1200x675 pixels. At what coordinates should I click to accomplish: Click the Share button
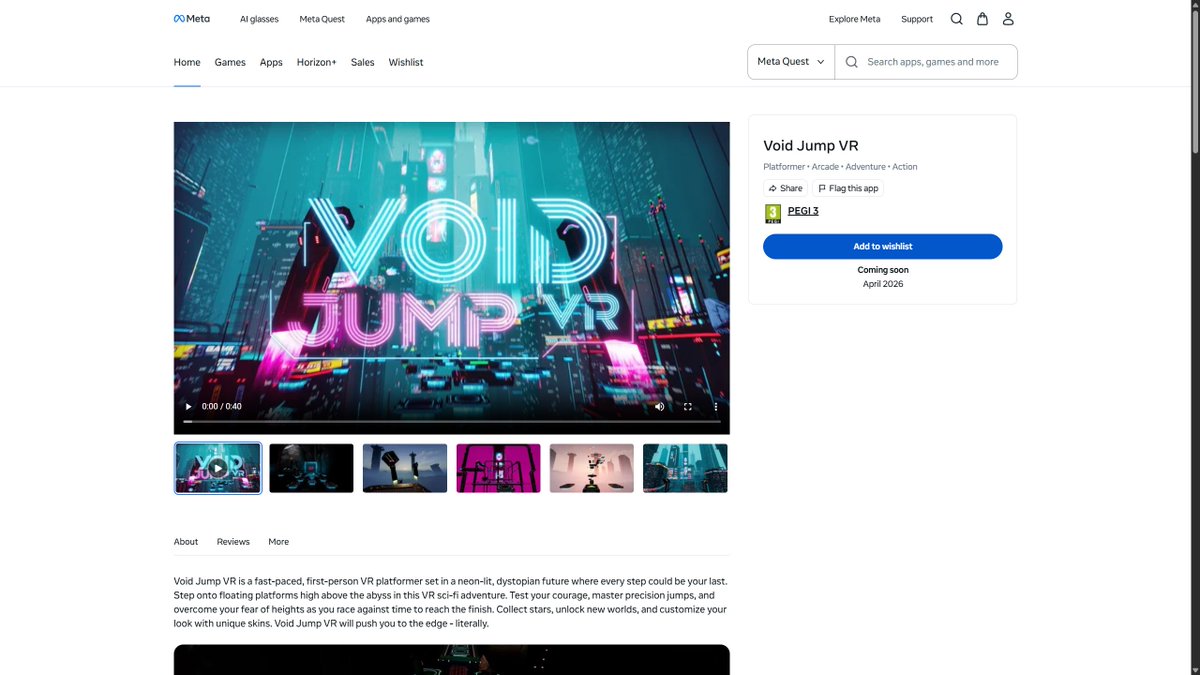pyautogui.click(x=785, y=188)
